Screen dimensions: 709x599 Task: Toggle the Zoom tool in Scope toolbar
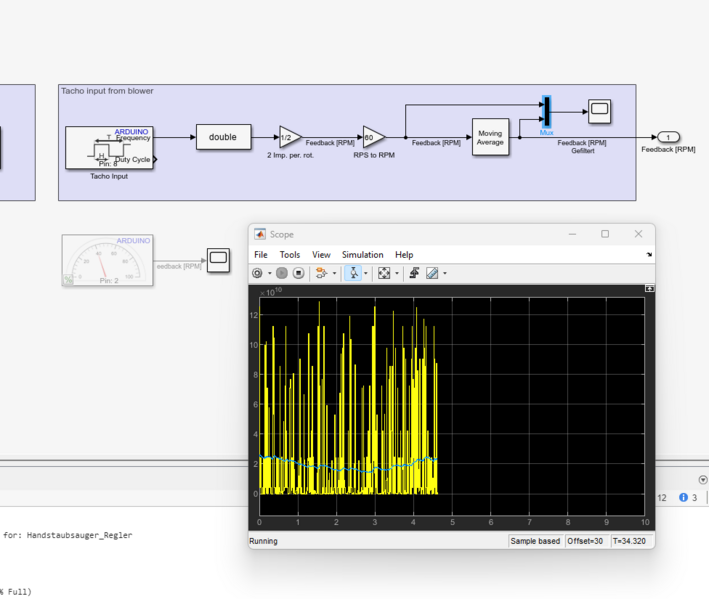click(353, 273)
